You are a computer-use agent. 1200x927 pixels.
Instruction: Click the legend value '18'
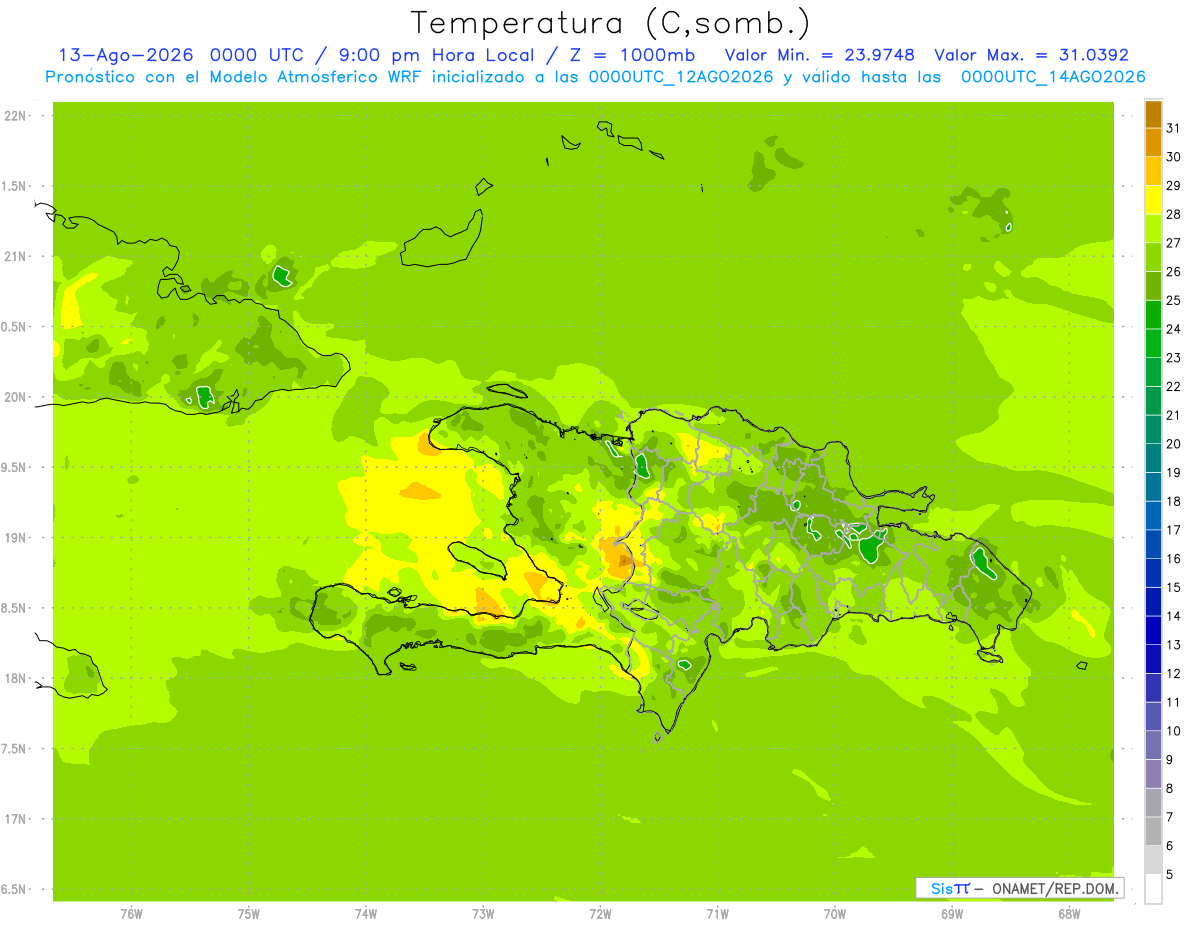coord(1174,501)
